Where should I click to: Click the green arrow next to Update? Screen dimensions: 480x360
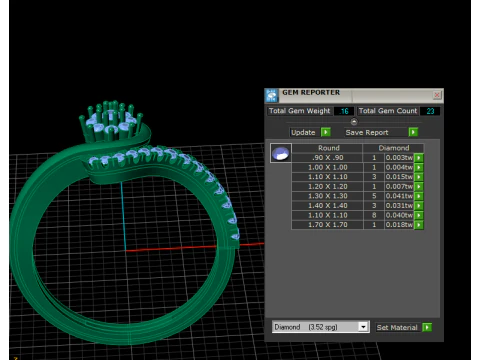[326, 132]
